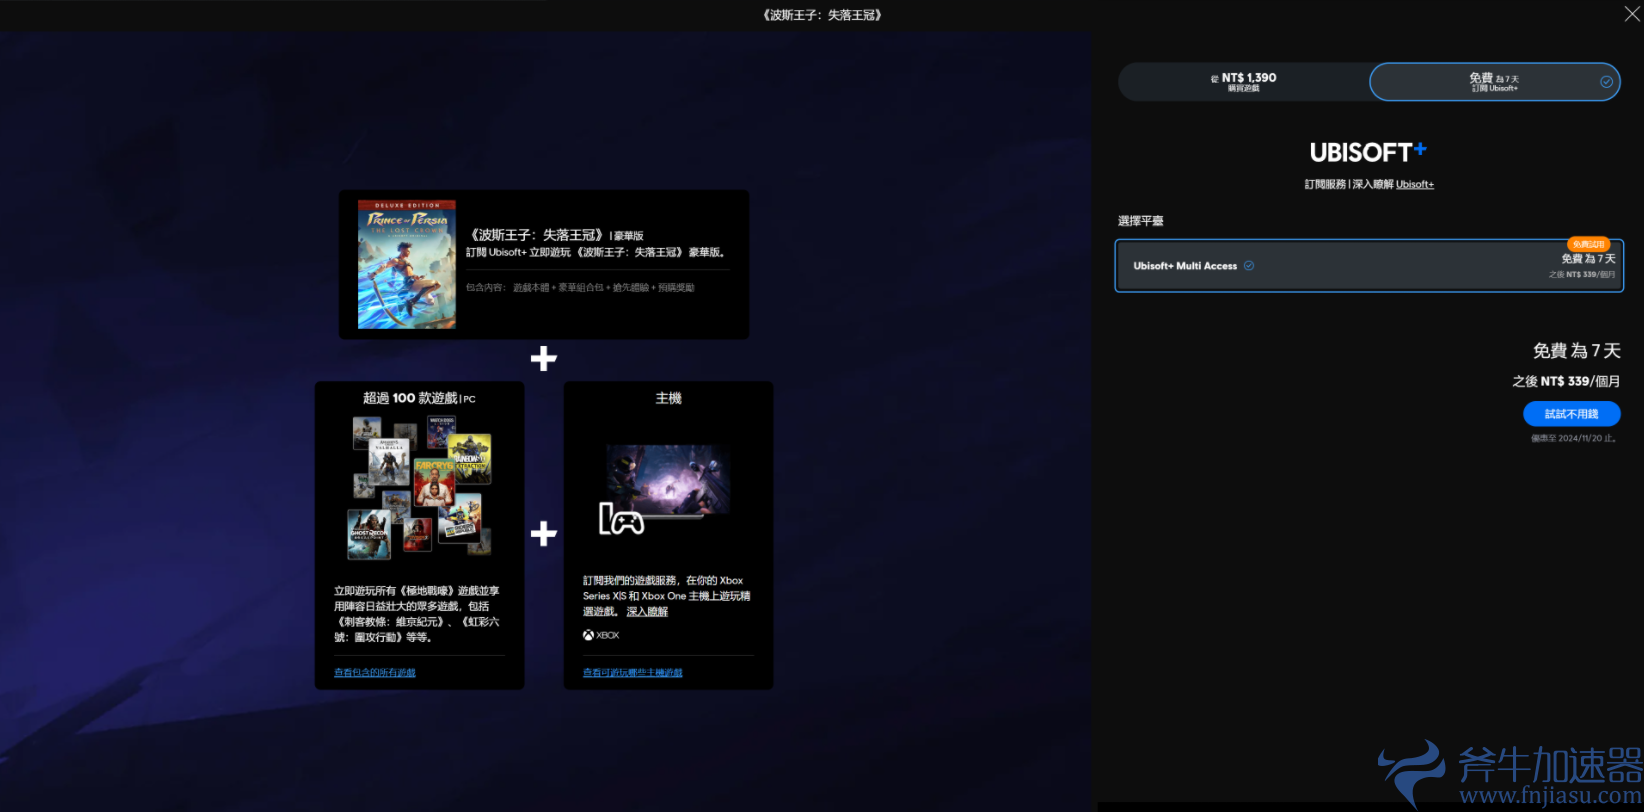The width and height of the screenshot is (1644, 812).
Task: Open the 查看可遊玩哪些主機遊戲 link
Action: click(633, 673)
